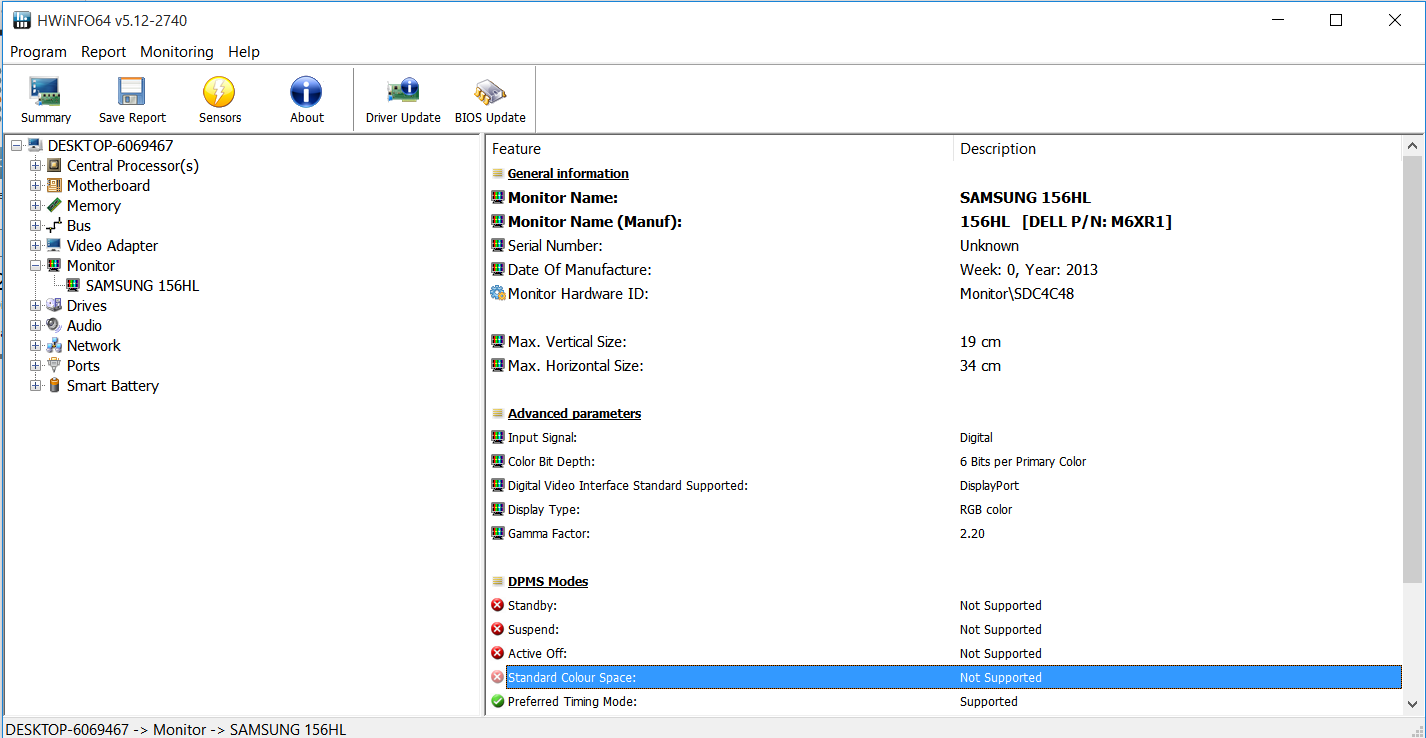Expand the Motherboard tree node
Image resolution: width=1426 pixels, height=738 pixels.
pyautogui.click(x=36, y=186)
